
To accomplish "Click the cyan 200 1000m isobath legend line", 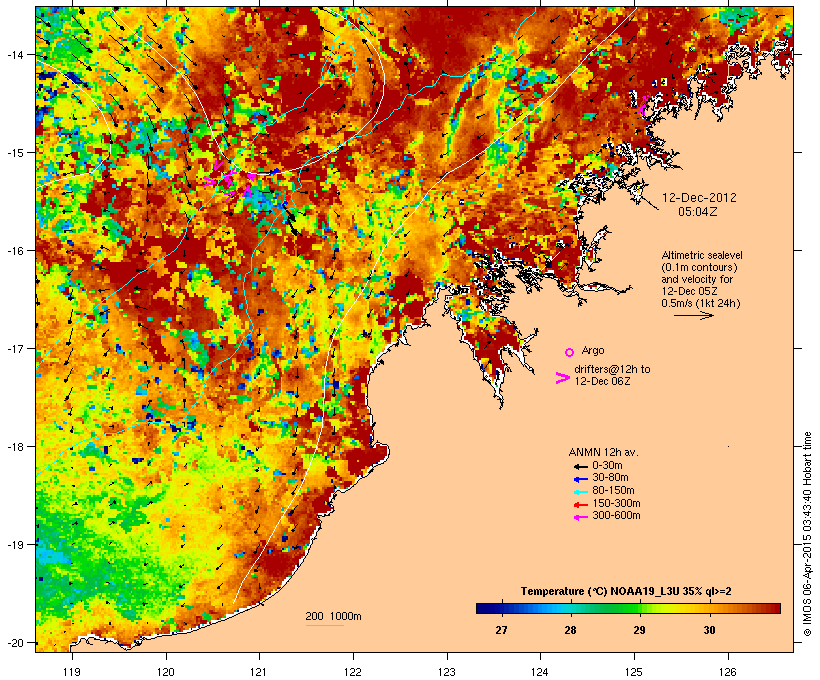I will click(325, 626).
